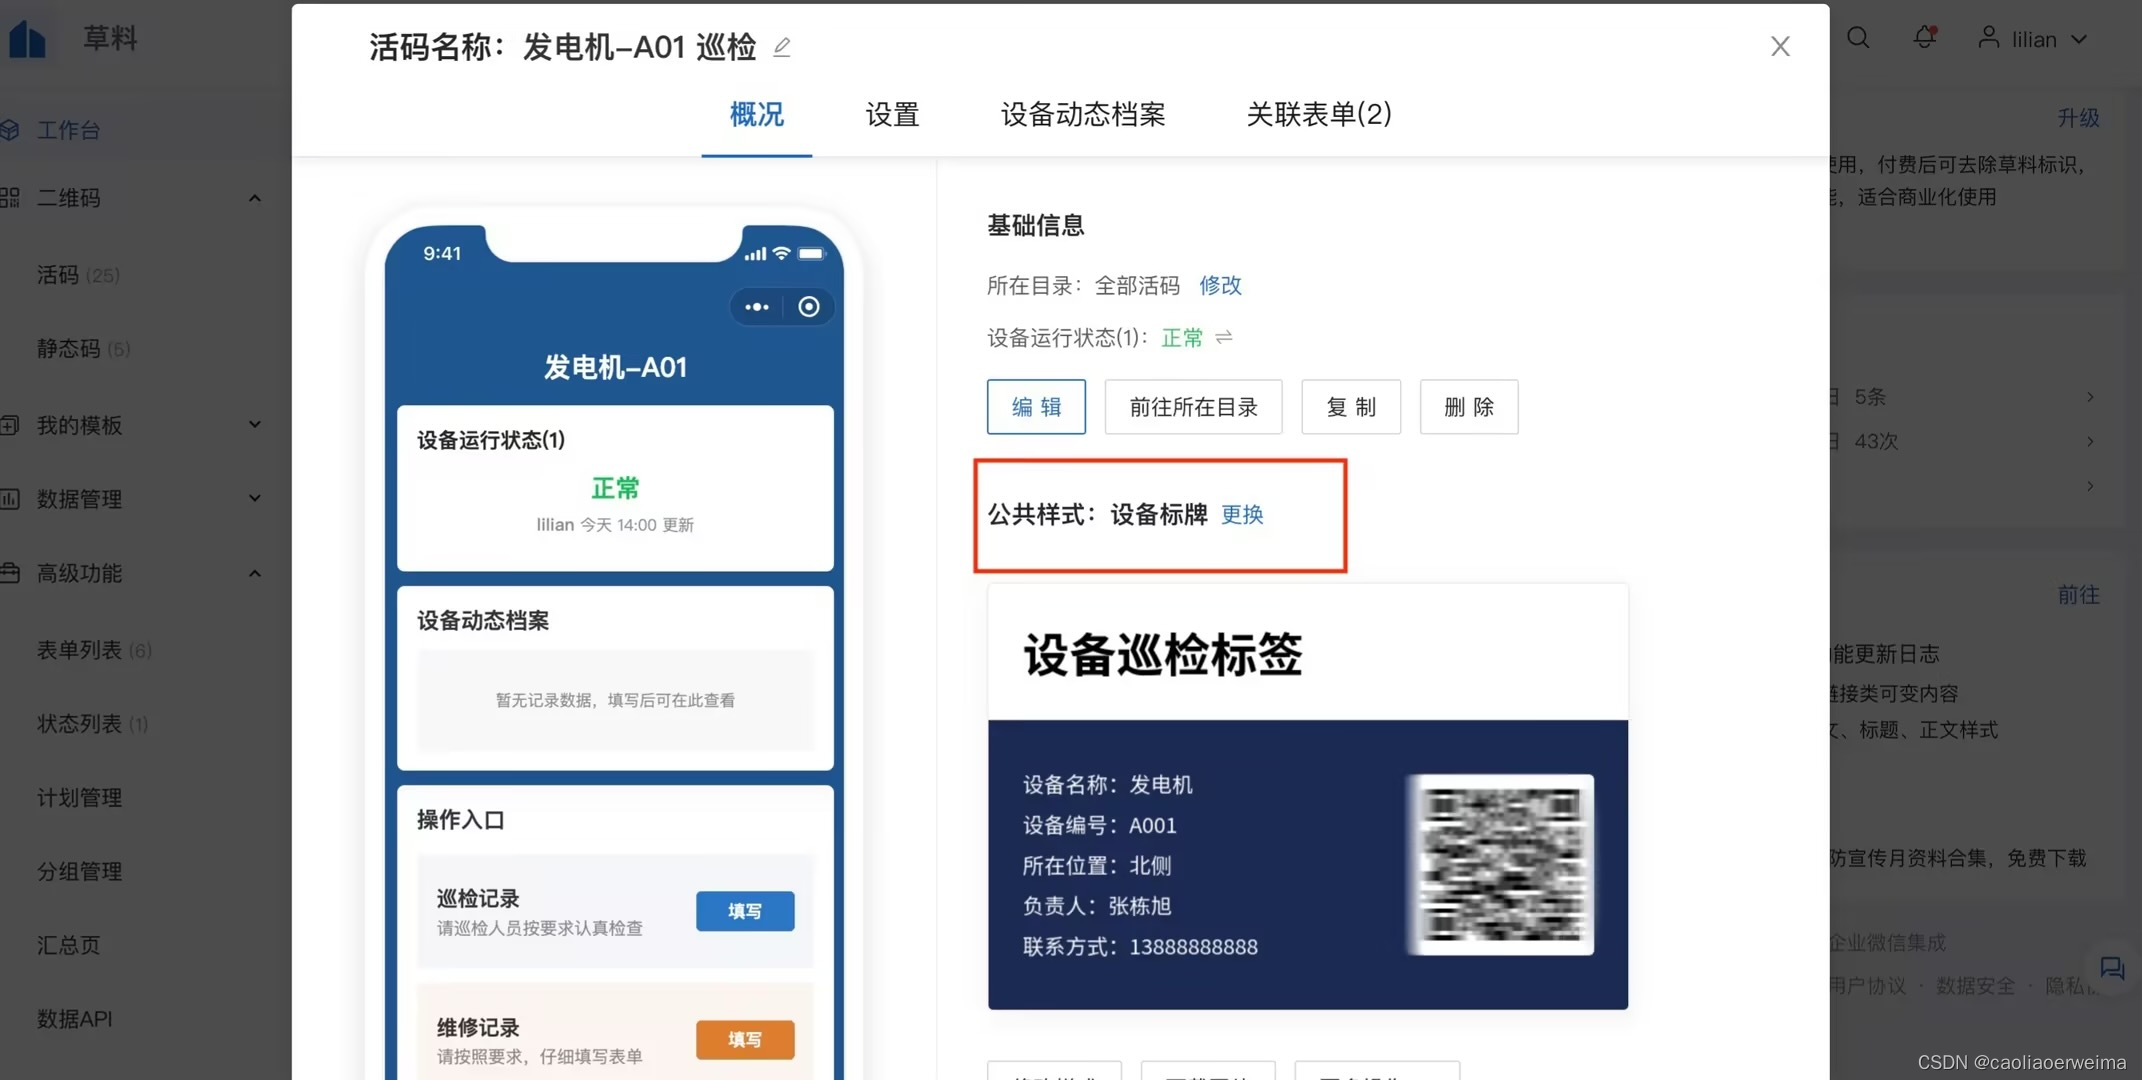Image resolution: width=2142 pixels, height=1080 pixels.
Task: Click the 修改 directory link
Action: (1220, 286)
